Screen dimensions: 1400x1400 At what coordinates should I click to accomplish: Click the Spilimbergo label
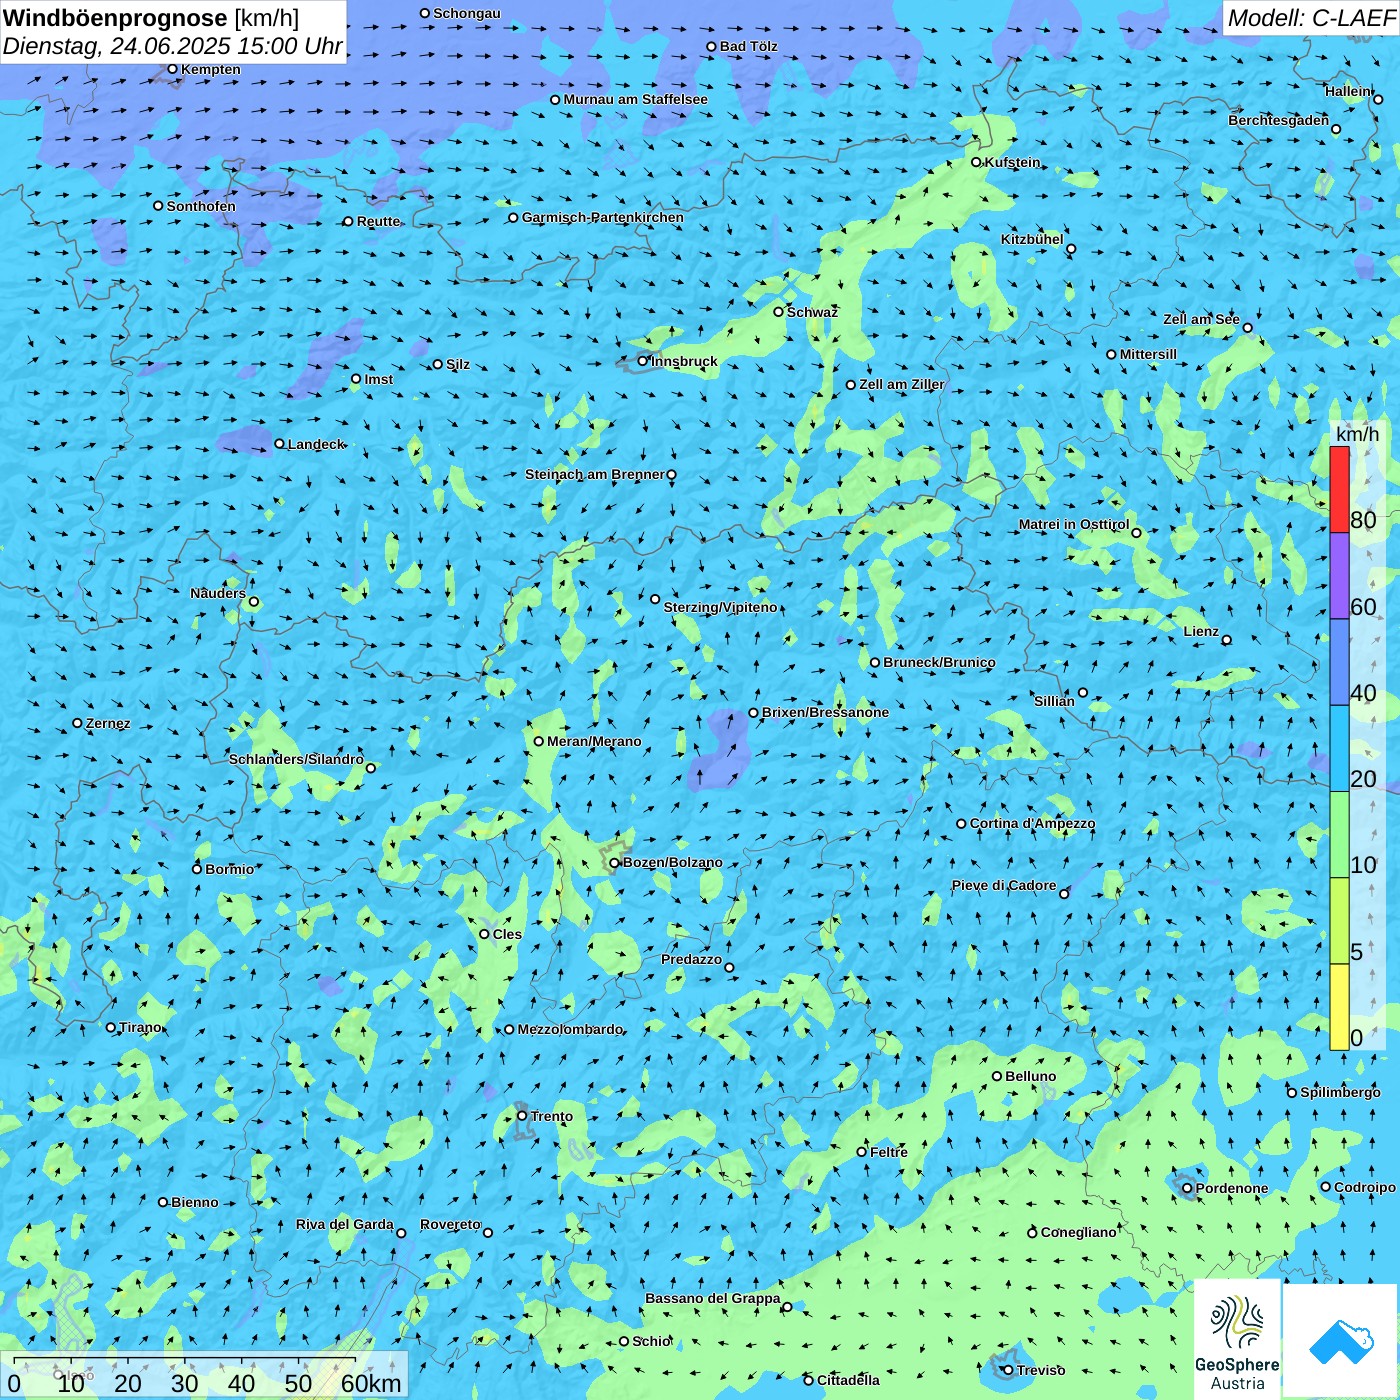point(1341,1092)
